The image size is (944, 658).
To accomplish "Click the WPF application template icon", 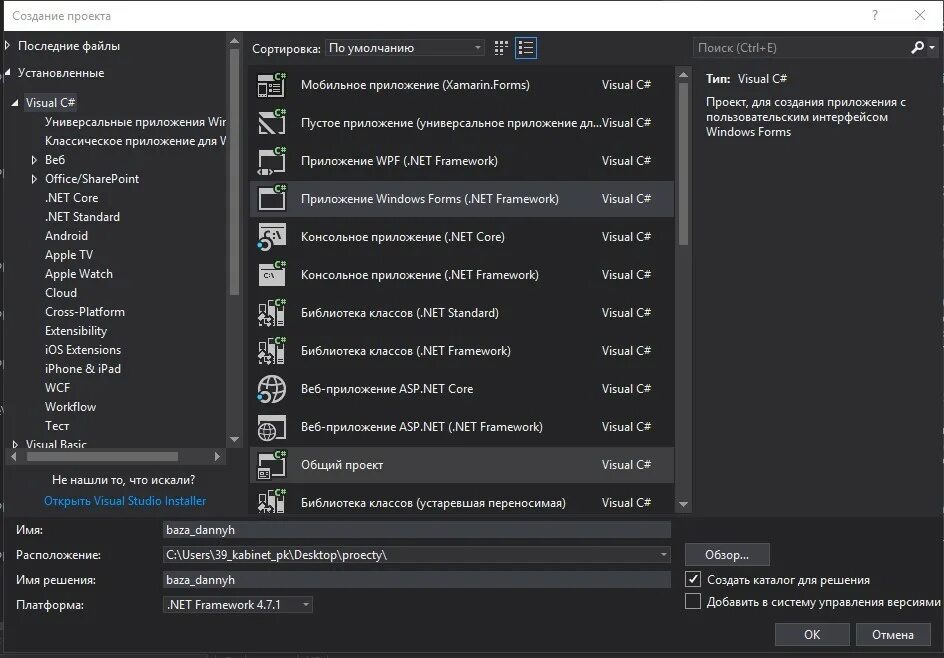I will pyautogui.click(x=272, y=161).
